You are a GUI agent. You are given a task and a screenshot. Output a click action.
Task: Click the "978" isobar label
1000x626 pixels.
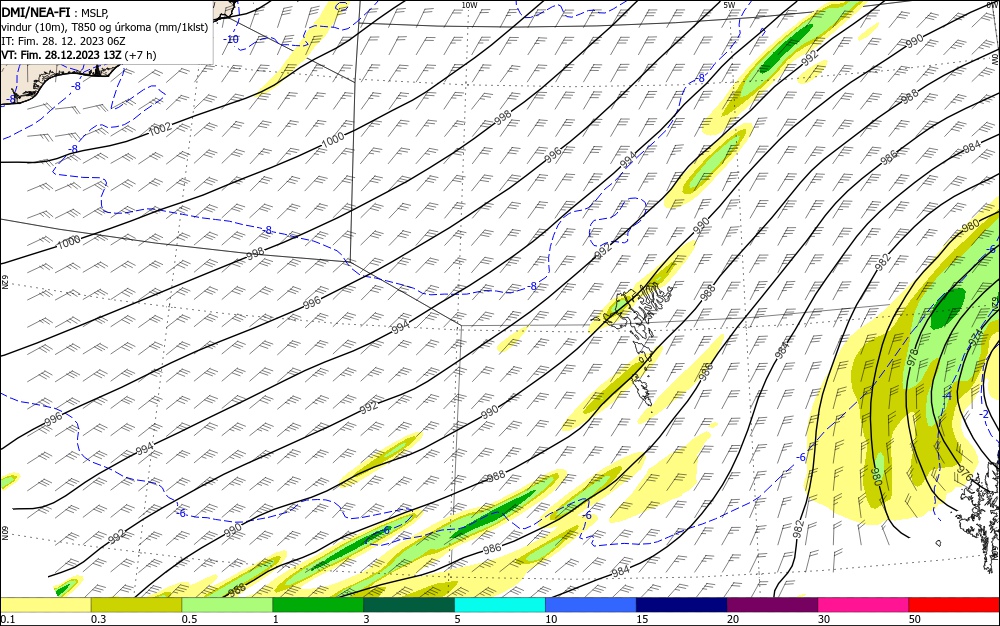(913, 357)
